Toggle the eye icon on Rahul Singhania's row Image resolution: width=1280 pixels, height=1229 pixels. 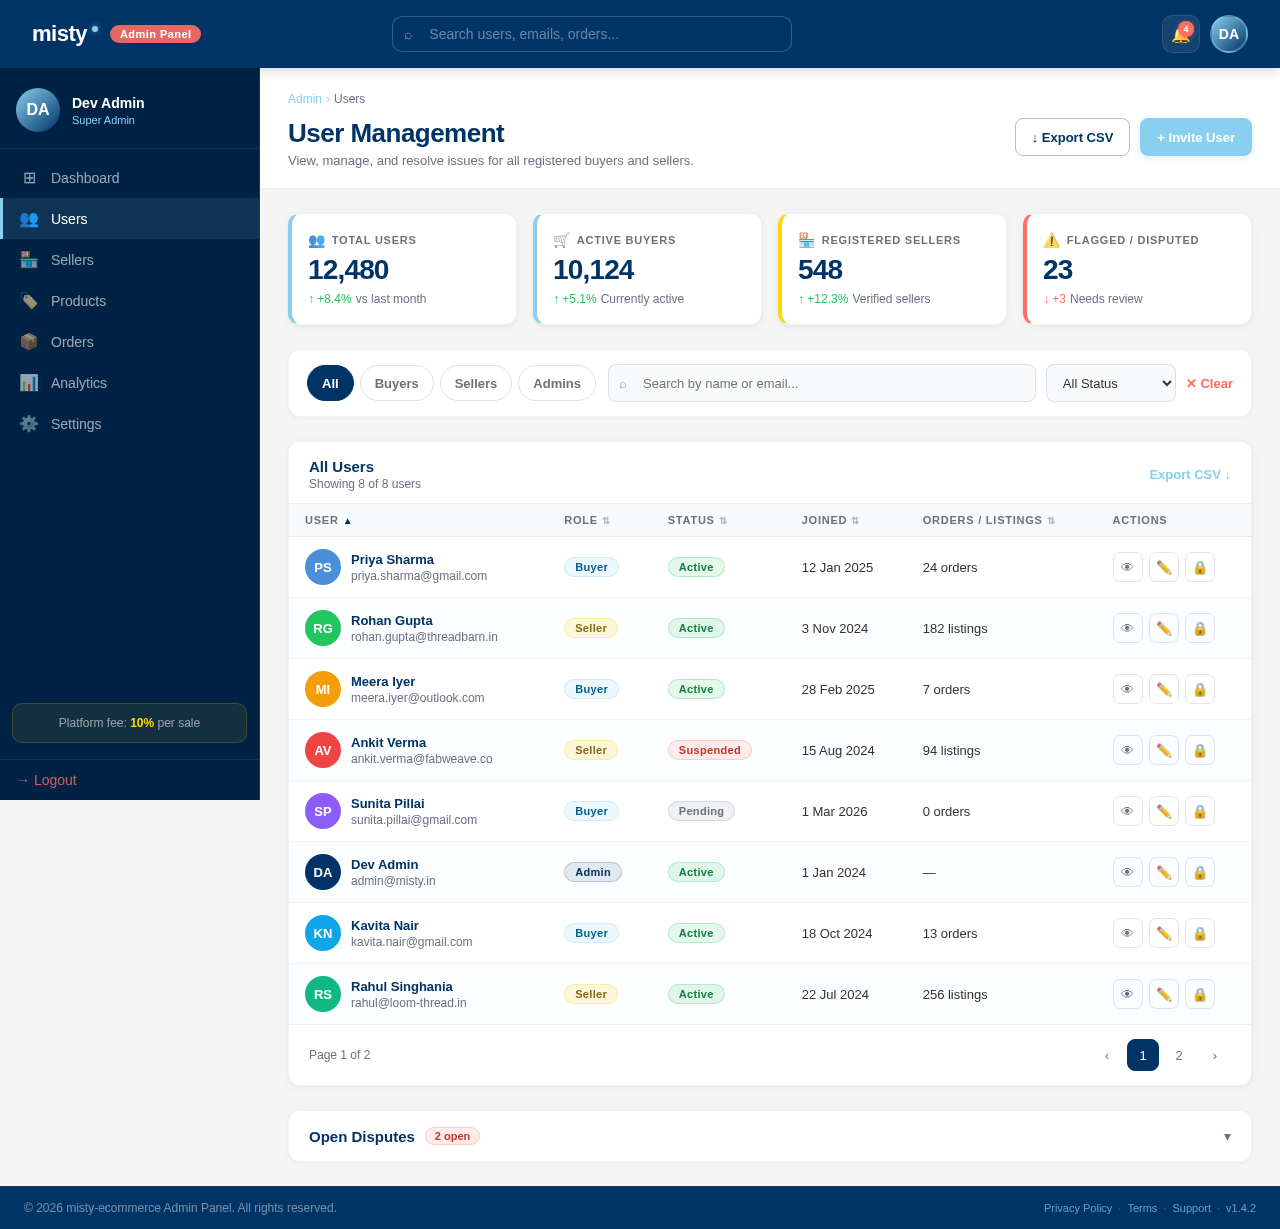tap(1127, 994)
